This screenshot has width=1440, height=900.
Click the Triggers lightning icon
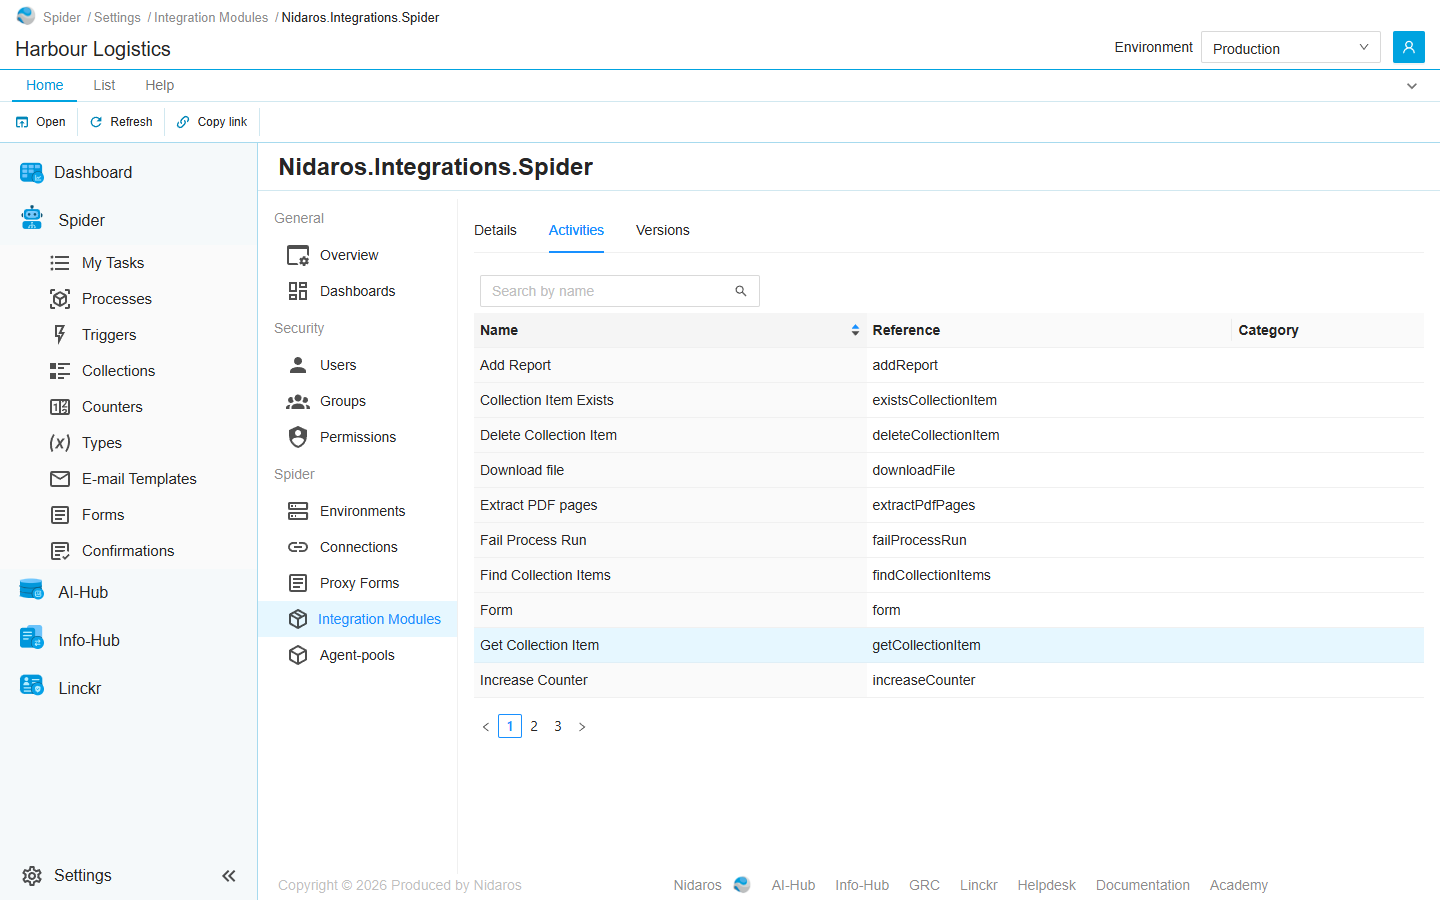(x=60, y=335)
